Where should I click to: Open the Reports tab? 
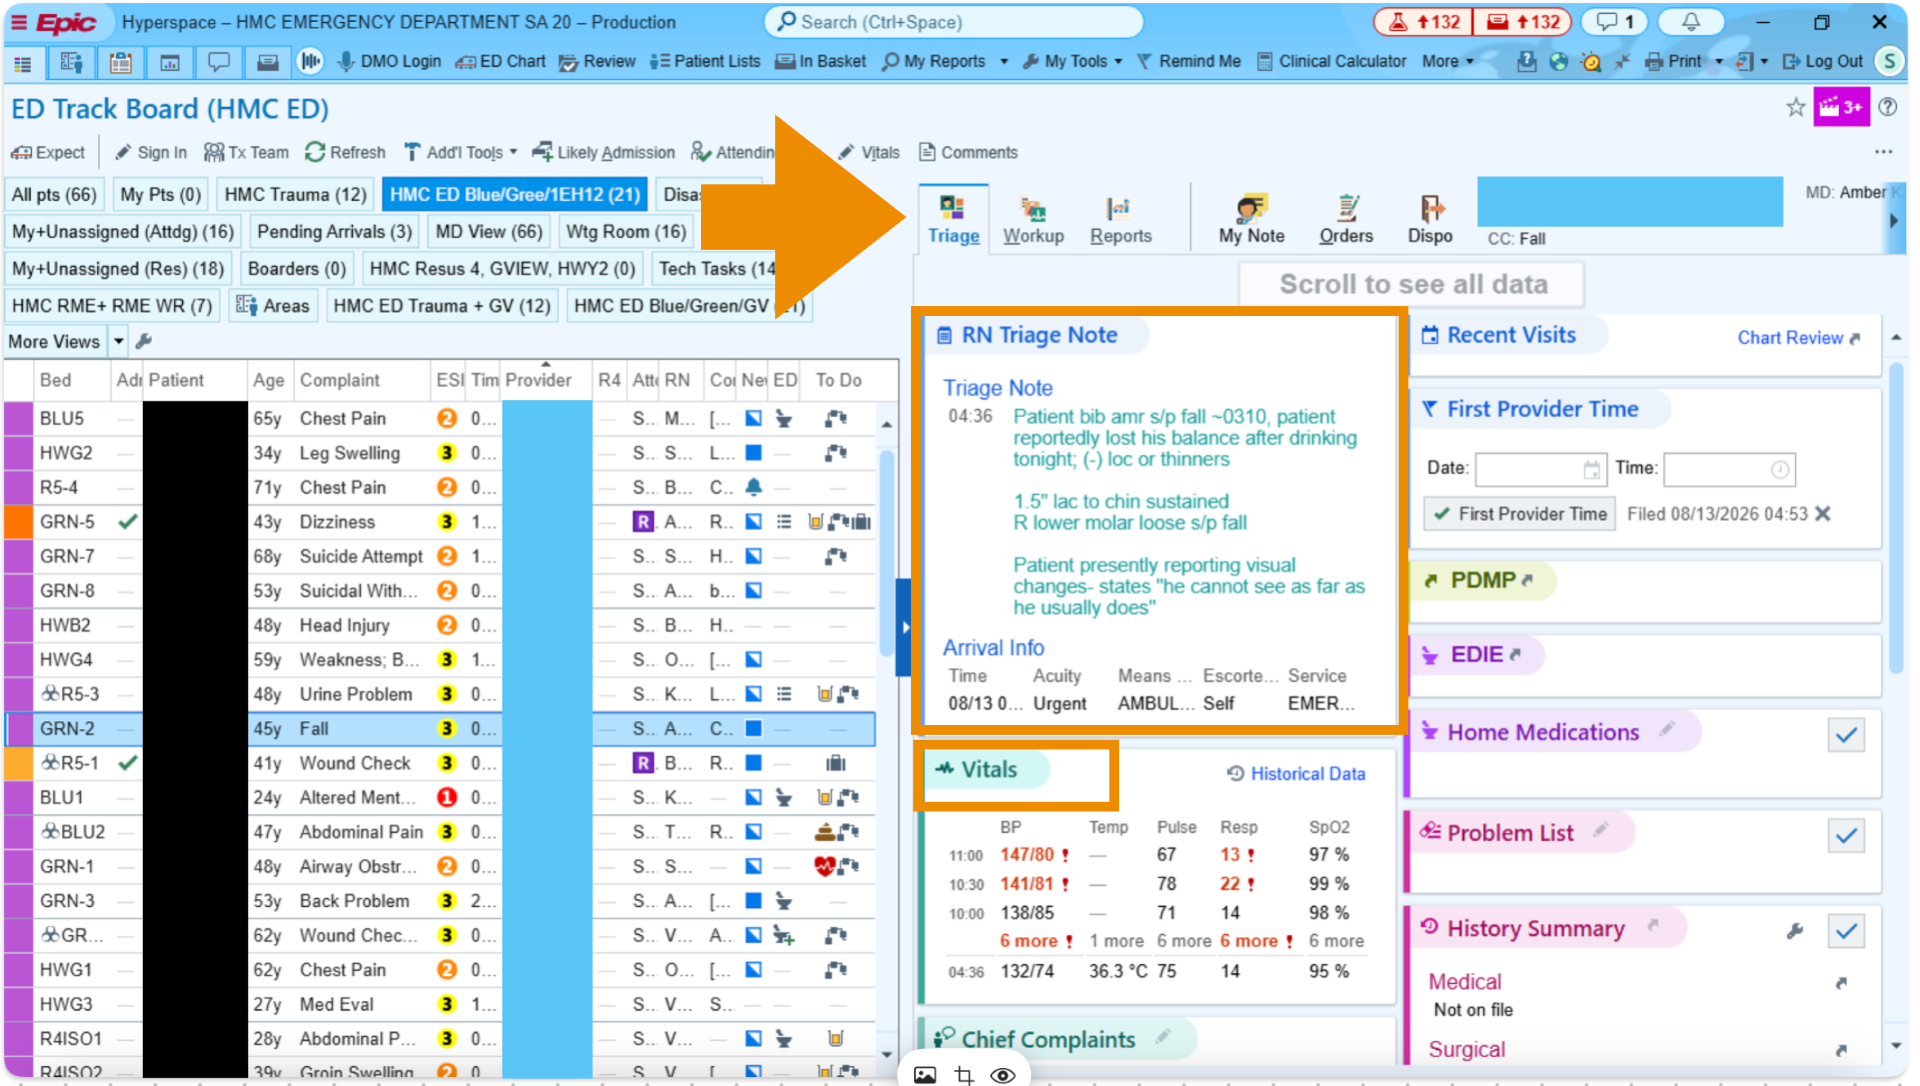pyautogui.click(x=1120, y=219)
